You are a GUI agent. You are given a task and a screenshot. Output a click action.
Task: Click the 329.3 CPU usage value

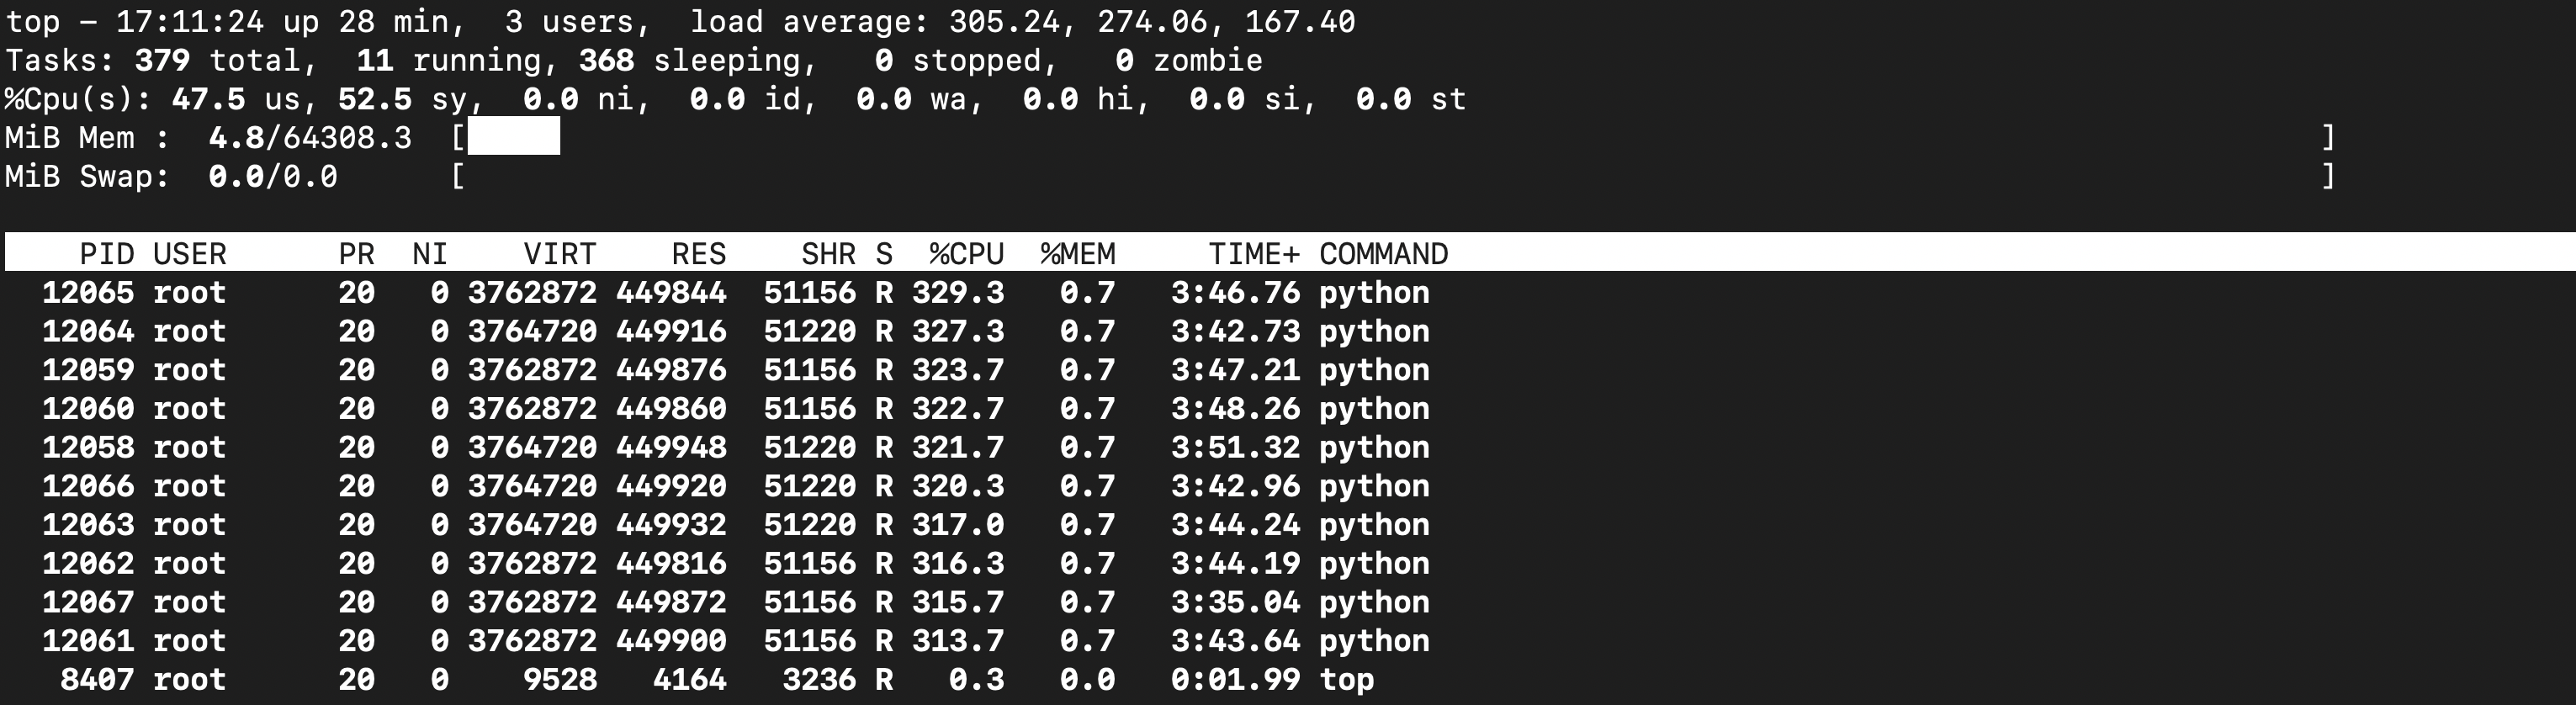coord(957,293)
